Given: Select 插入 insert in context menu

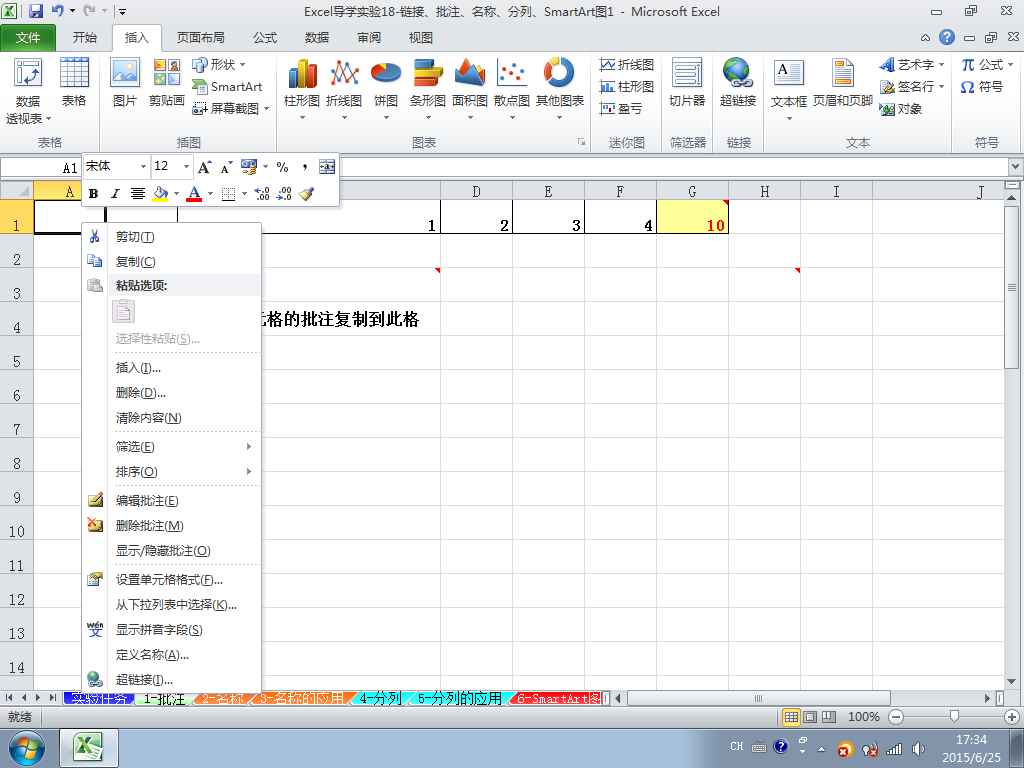Looking at the screenshot, I should pos(172,368).
